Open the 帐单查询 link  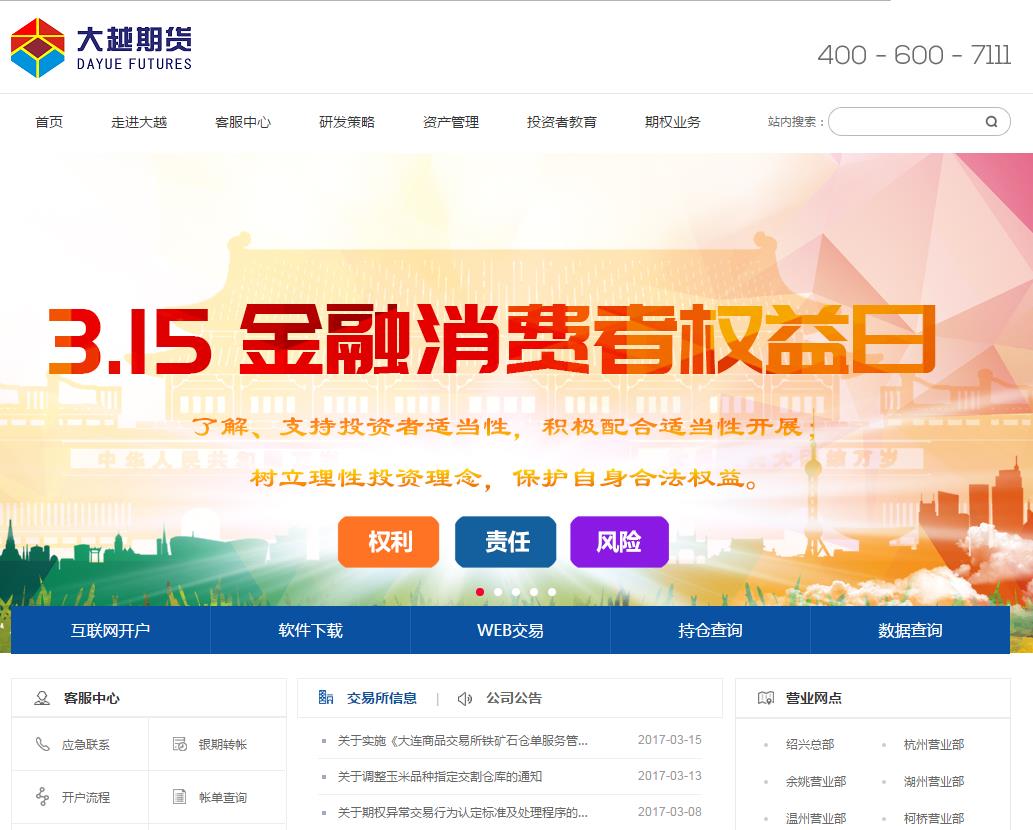point(223,797)
